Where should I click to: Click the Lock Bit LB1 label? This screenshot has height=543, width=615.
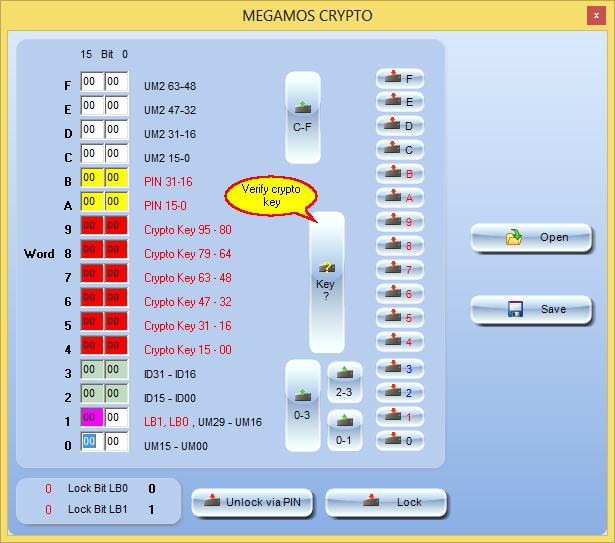pos(98,509)
